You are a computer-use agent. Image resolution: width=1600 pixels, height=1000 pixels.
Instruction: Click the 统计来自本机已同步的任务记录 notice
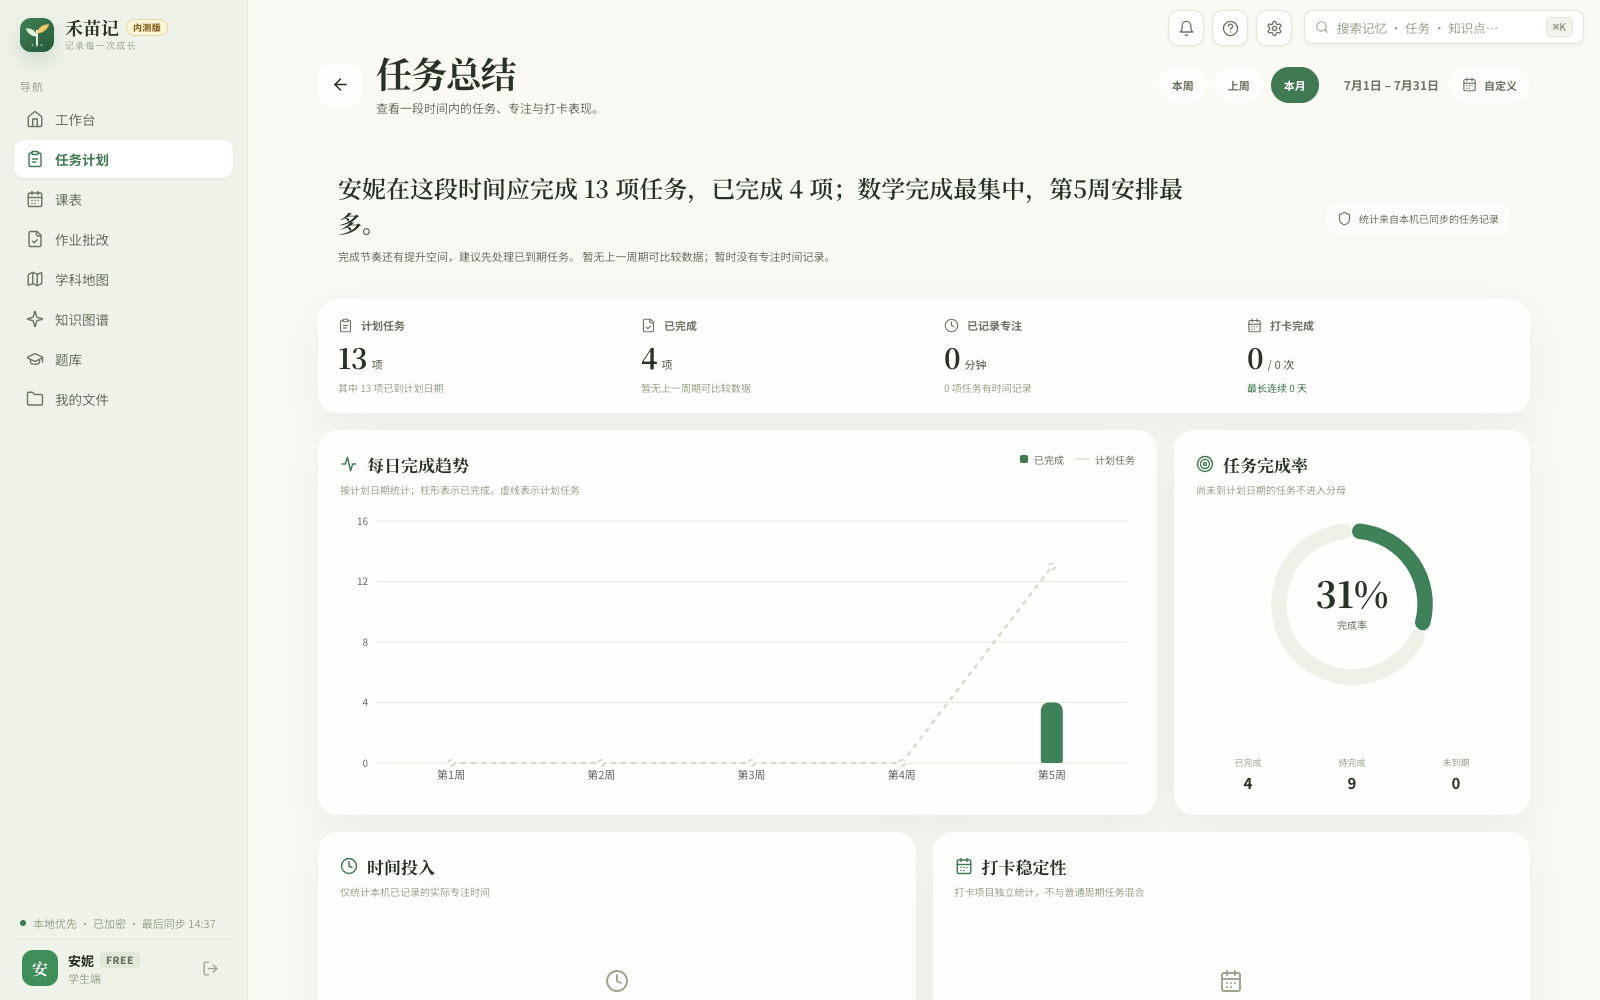pos(1418,219)
